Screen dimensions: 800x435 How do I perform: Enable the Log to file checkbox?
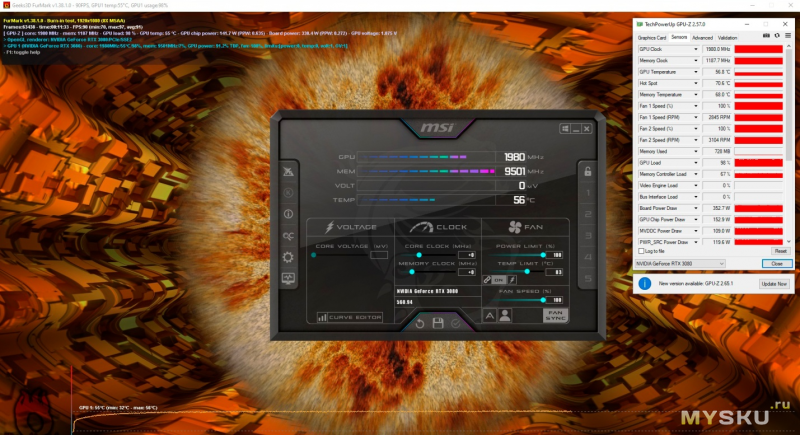tap(641, 251)
